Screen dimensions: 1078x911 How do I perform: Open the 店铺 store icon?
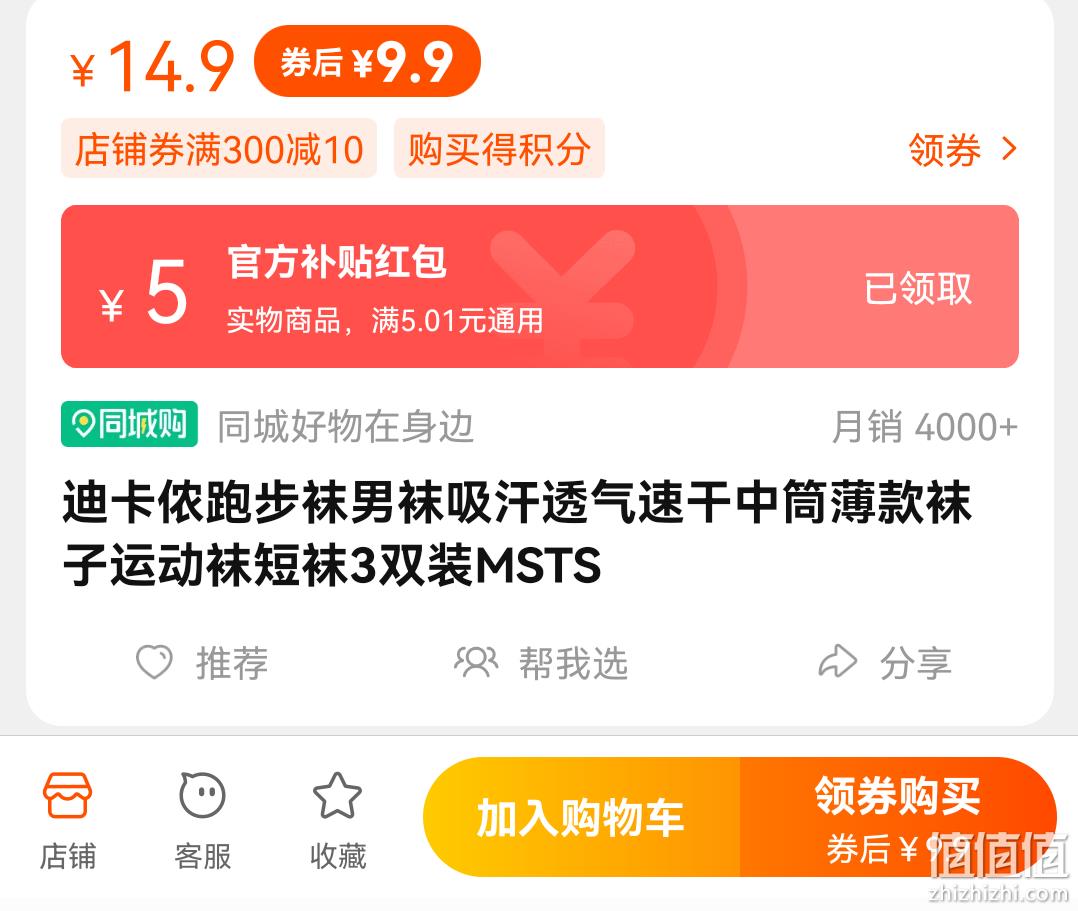click(67, 795)
